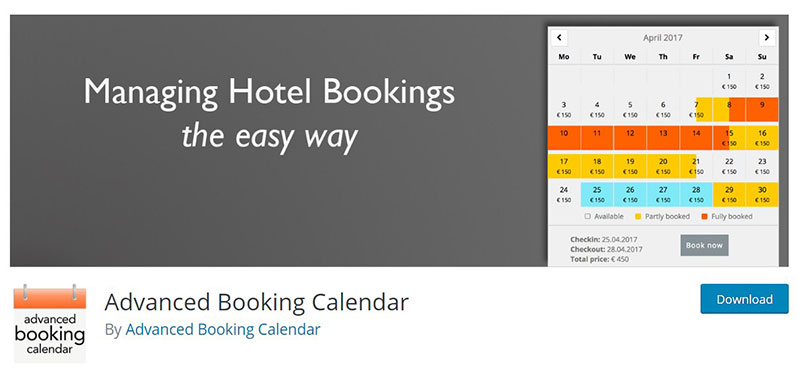Click the Advanced Booking Calendar plugin title
800x372 pixels.
point(257,302)
